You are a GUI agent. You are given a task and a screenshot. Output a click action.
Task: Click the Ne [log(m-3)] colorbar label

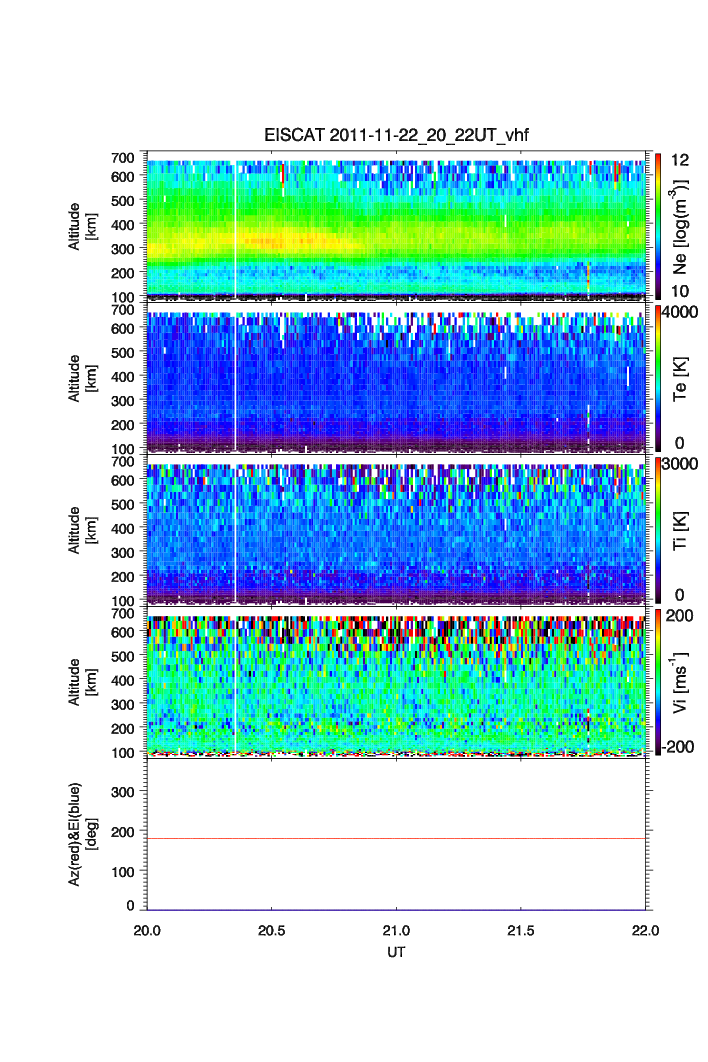click(680, 228)
